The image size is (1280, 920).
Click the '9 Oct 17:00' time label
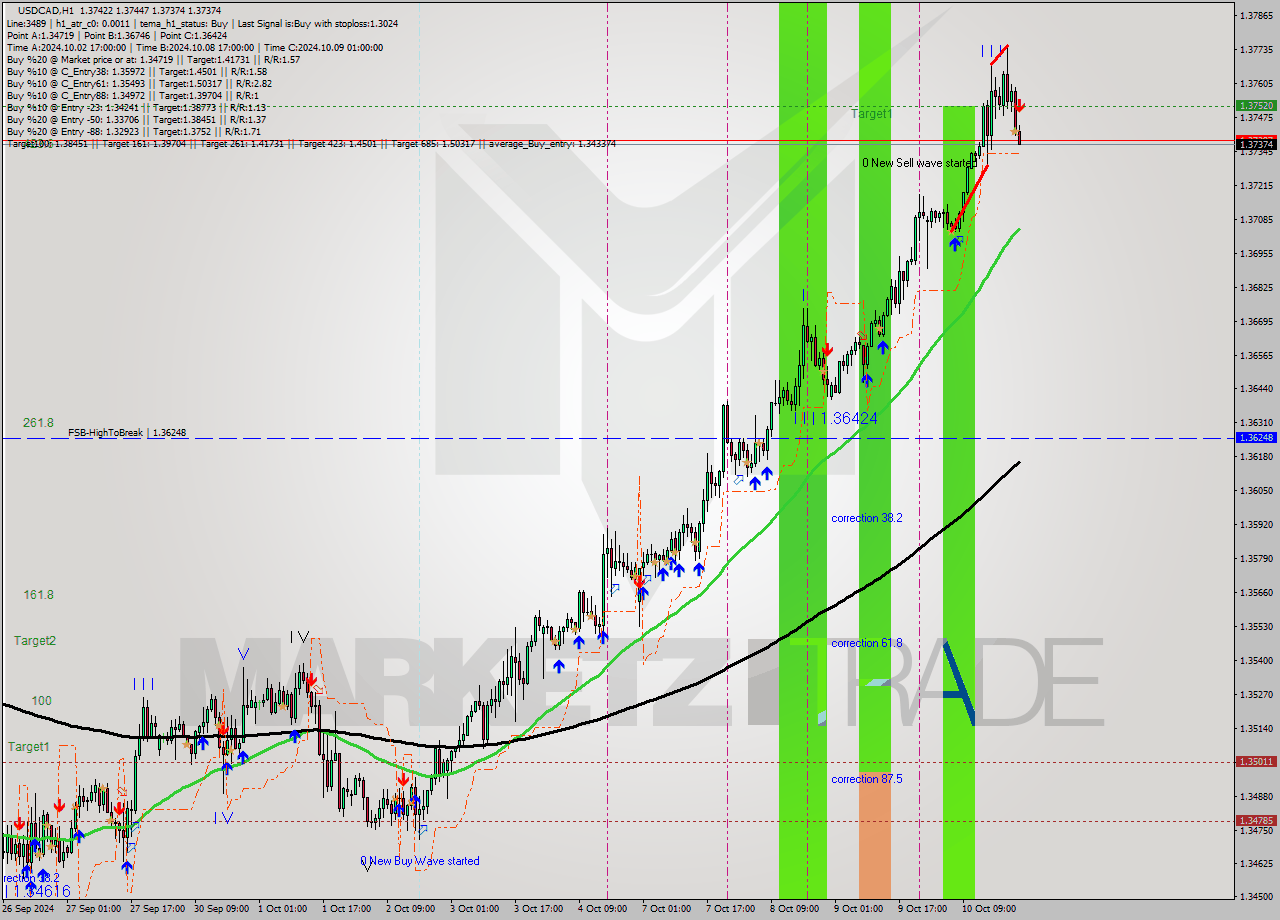(922, 909)
